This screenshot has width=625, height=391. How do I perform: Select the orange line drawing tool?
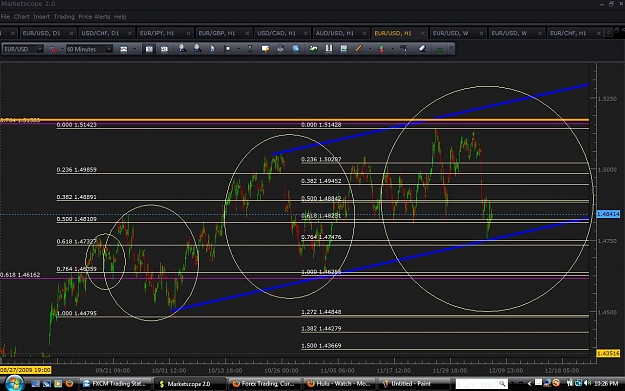[359, 49]
